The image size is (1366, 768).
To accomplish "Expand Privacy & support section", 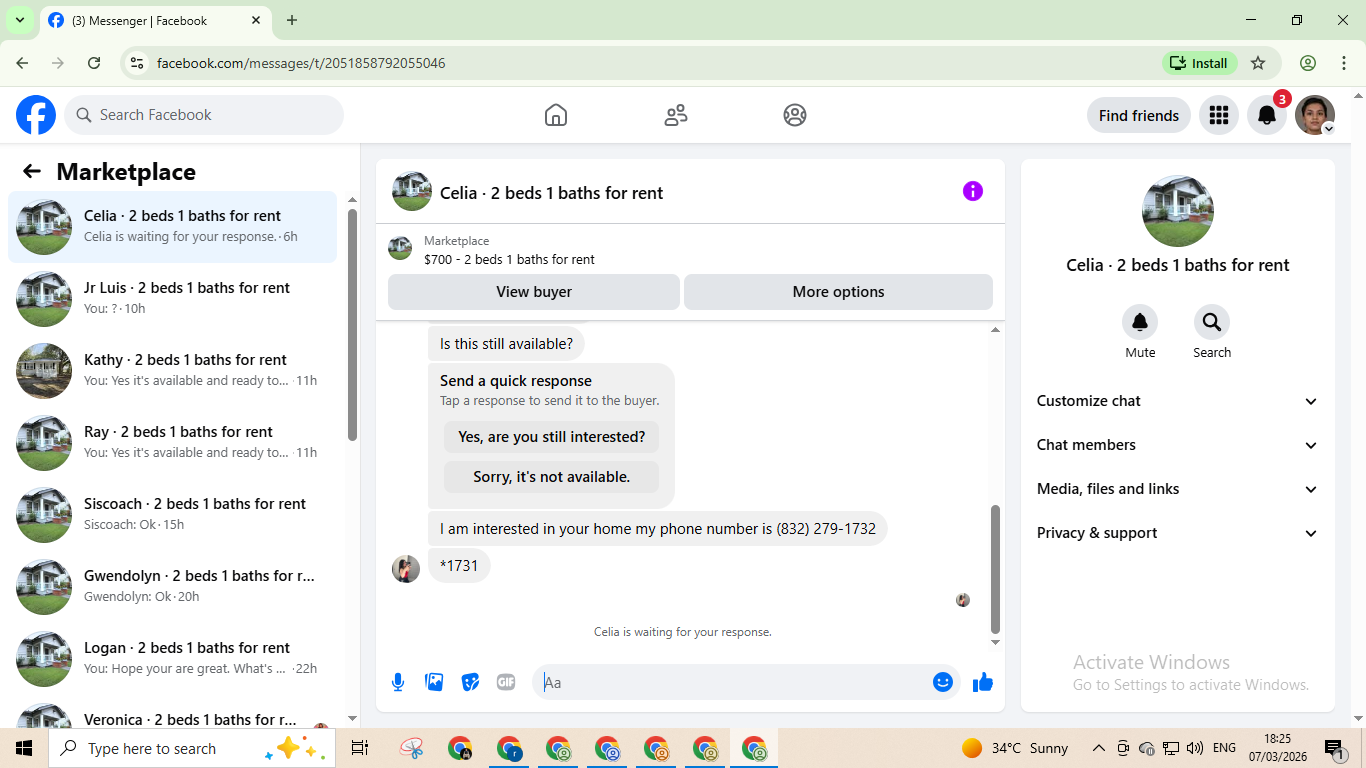I will (x=1178, y=533).
